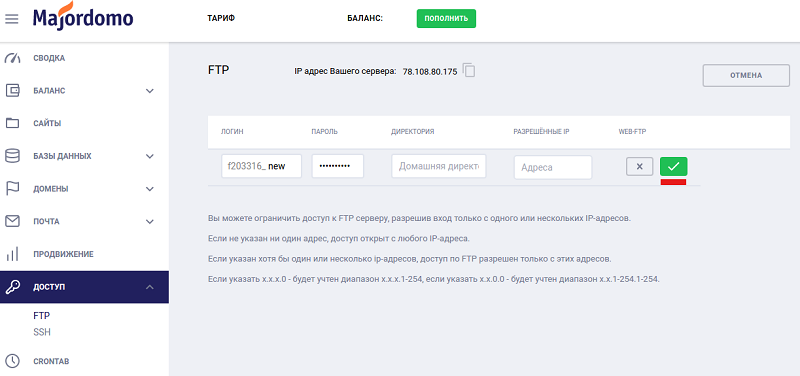
Task: Click the Majordomo logo
Action: click(x=83, y=17)
